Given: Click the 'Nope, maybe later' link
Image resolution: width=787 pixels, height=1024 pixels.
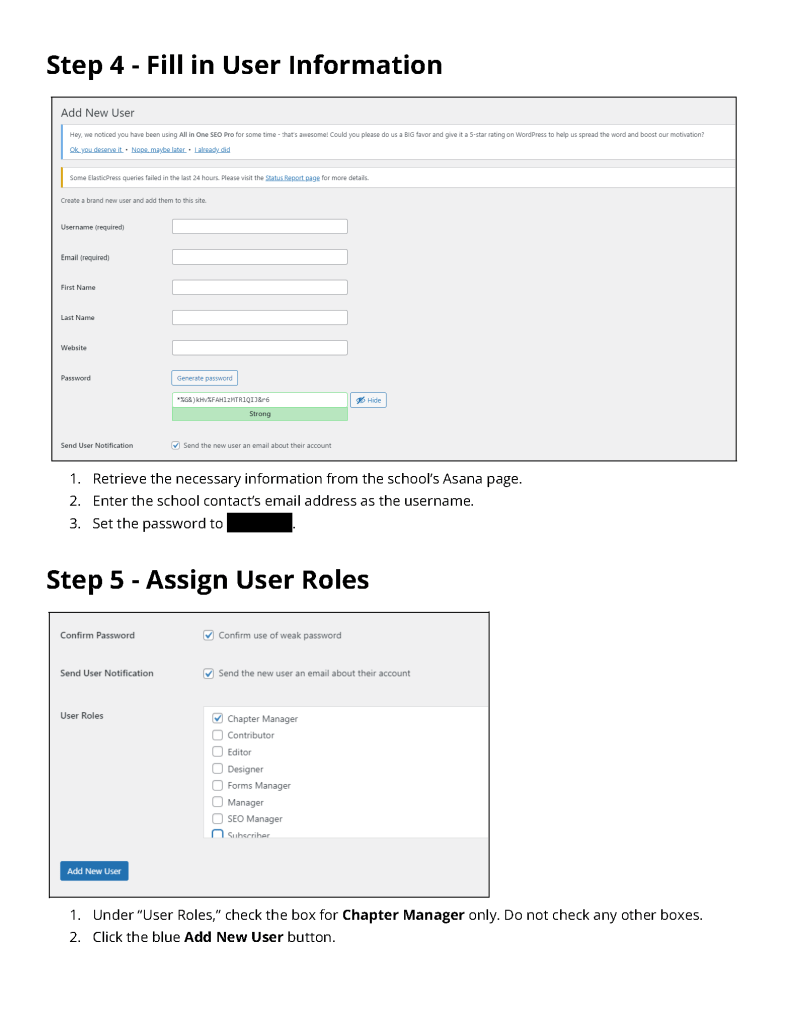Looking at the screenshot, I should coord(158,150).
